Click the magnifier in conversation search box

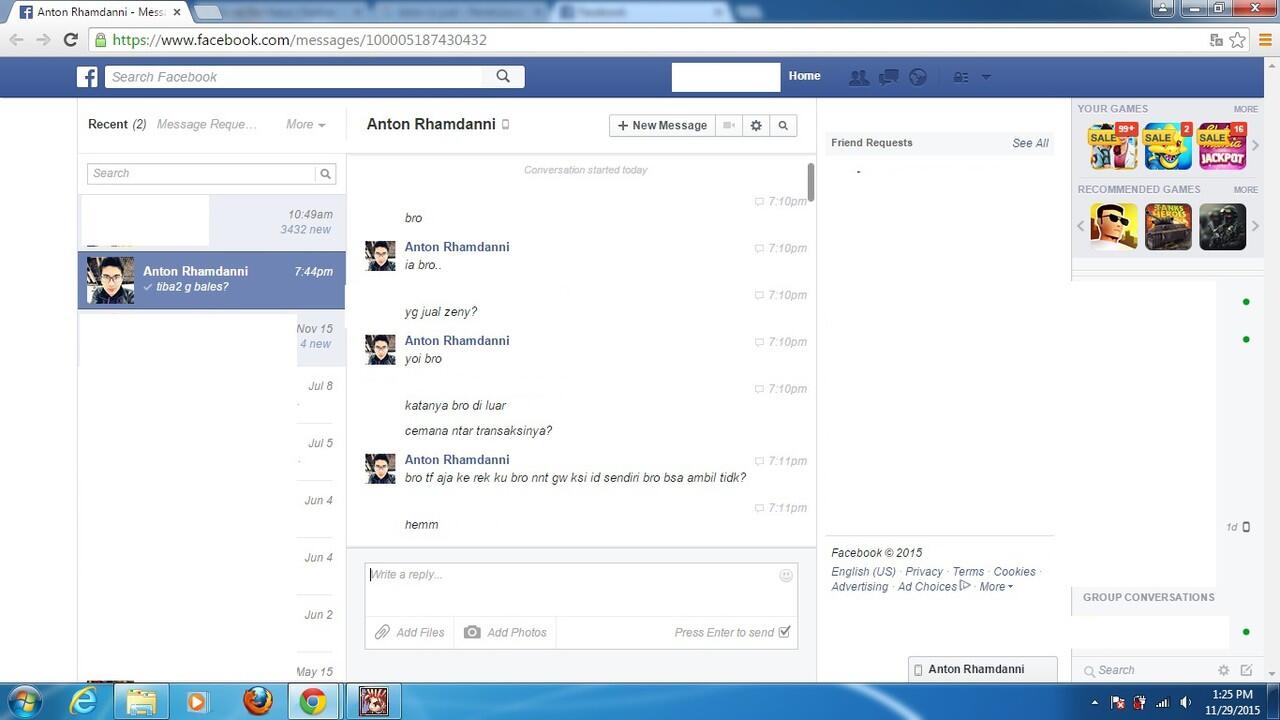(325, 174)
